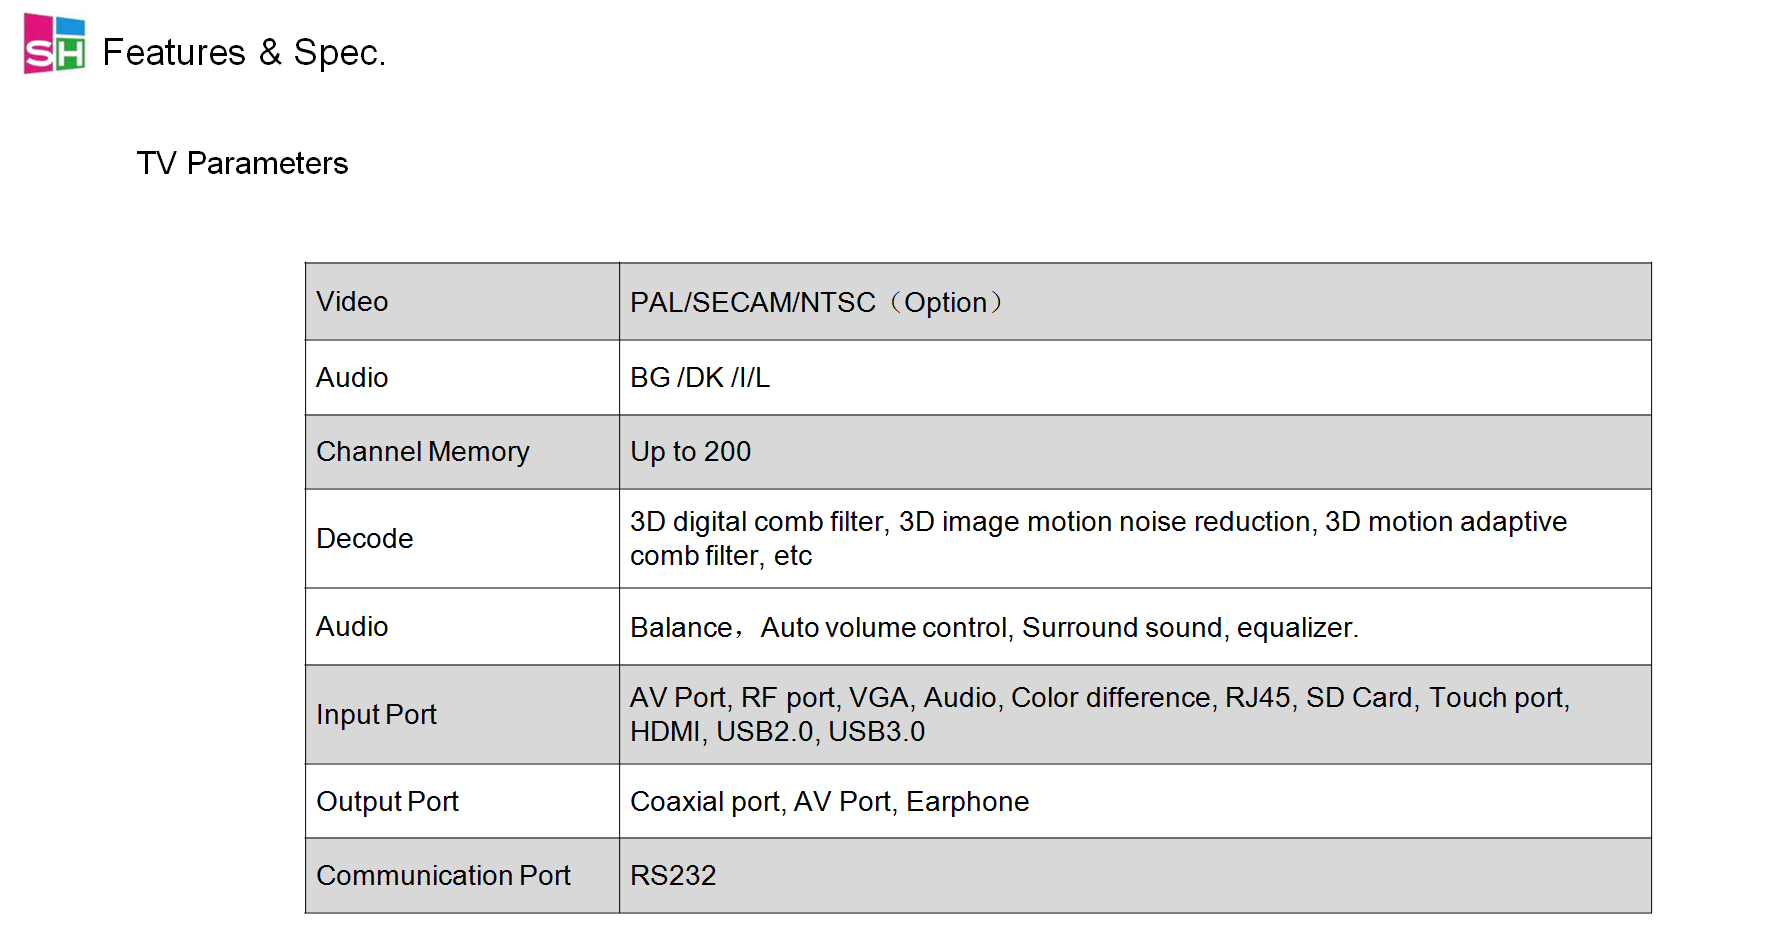Click the Communication Port label
The height and width of the screenshot is (942, 1776).
[x=443, y=875]
